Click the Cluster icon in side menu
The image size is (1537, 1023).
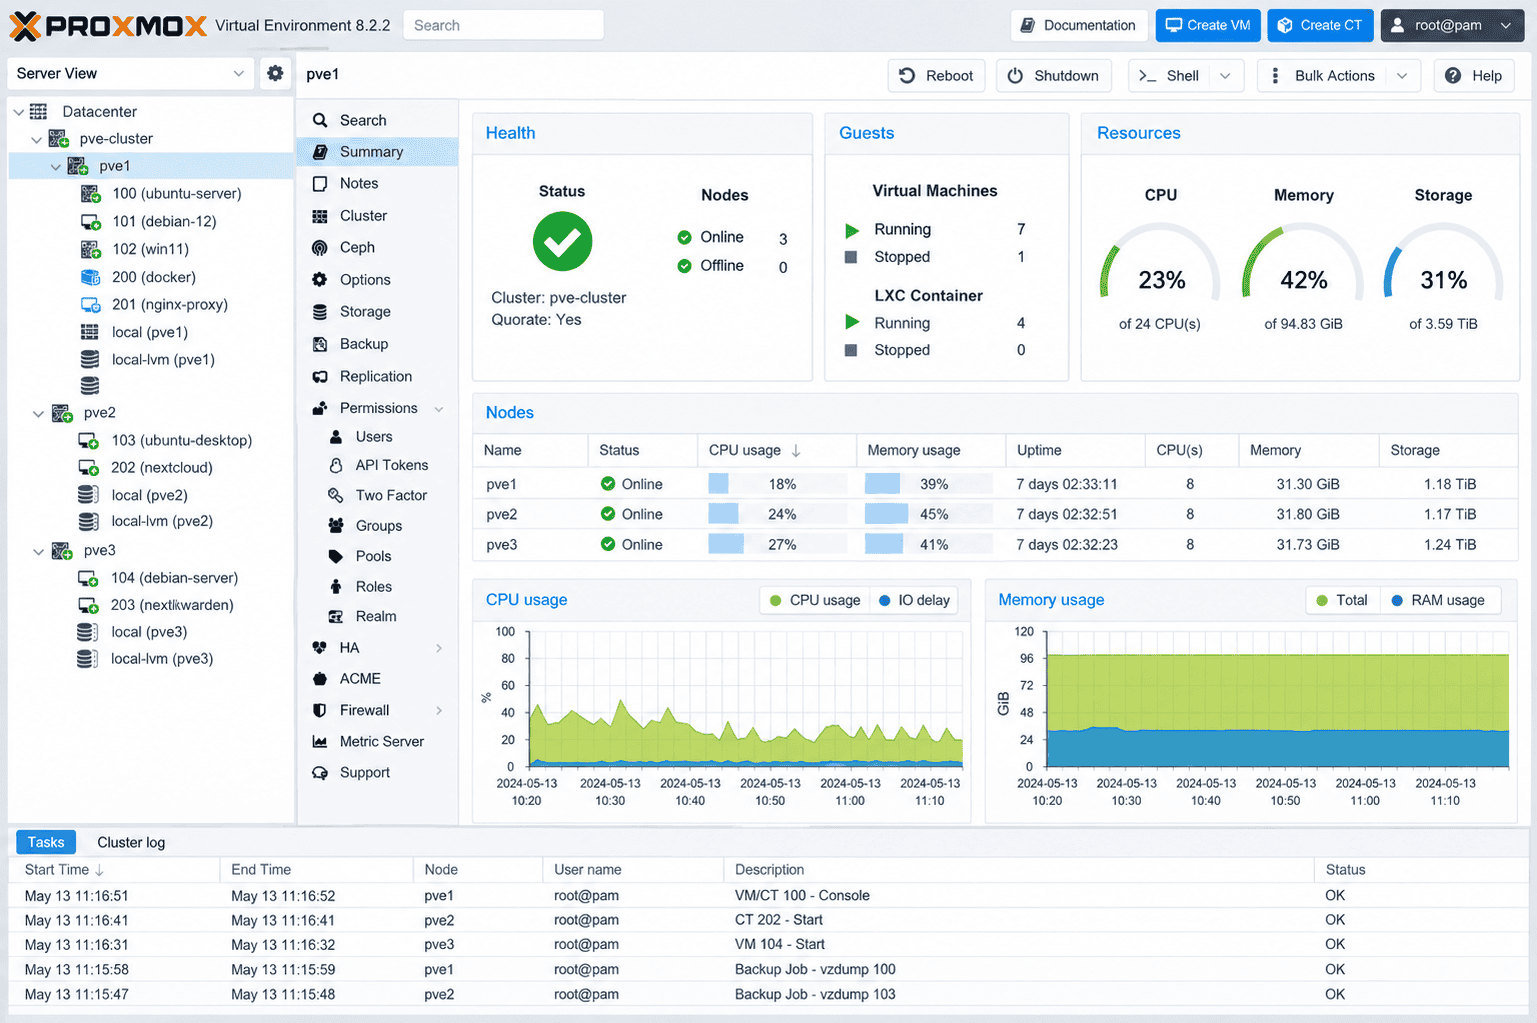(320, 216)
